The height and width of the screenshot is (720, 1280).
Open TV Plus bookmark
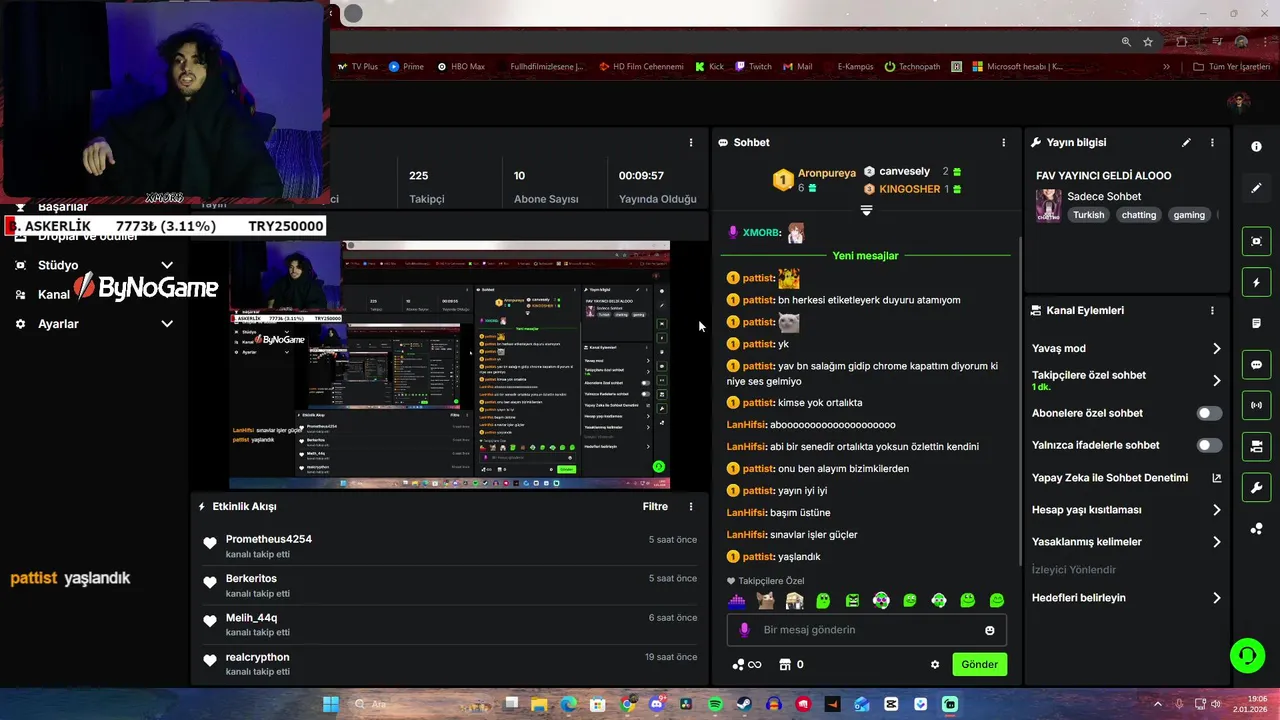point(358,67)
